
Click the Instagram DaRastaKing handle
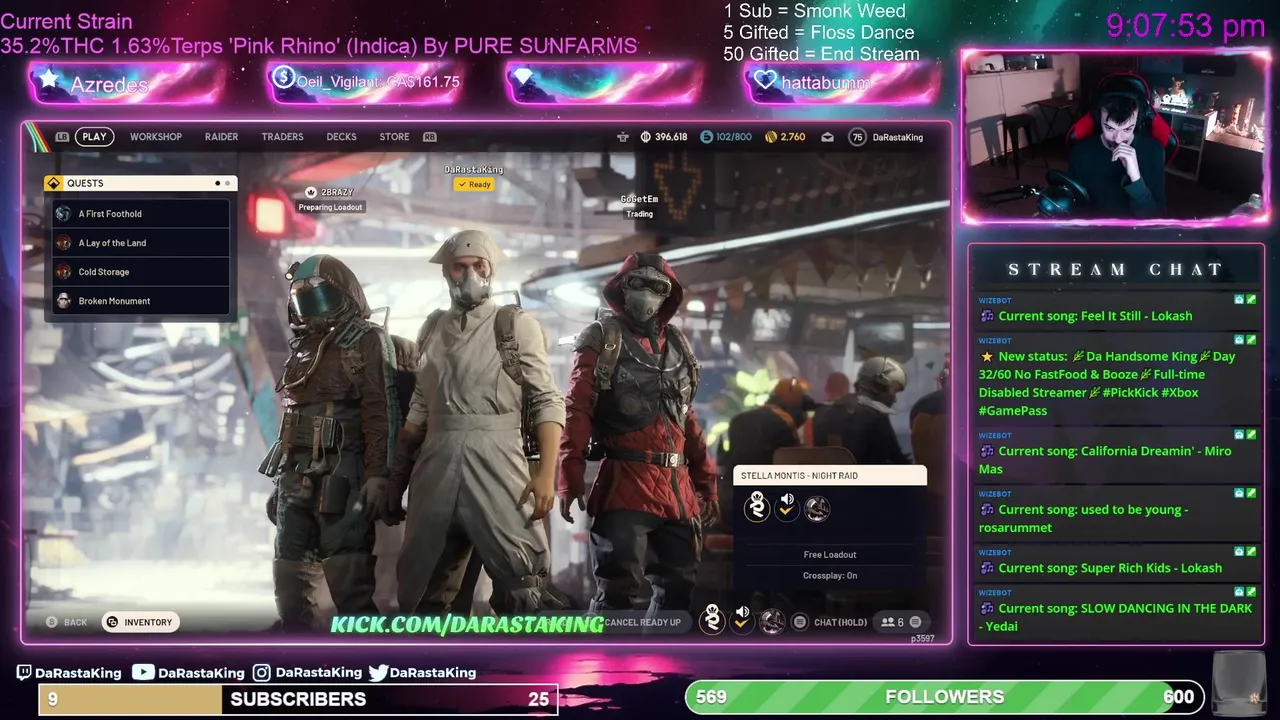[x=307, y=673]
